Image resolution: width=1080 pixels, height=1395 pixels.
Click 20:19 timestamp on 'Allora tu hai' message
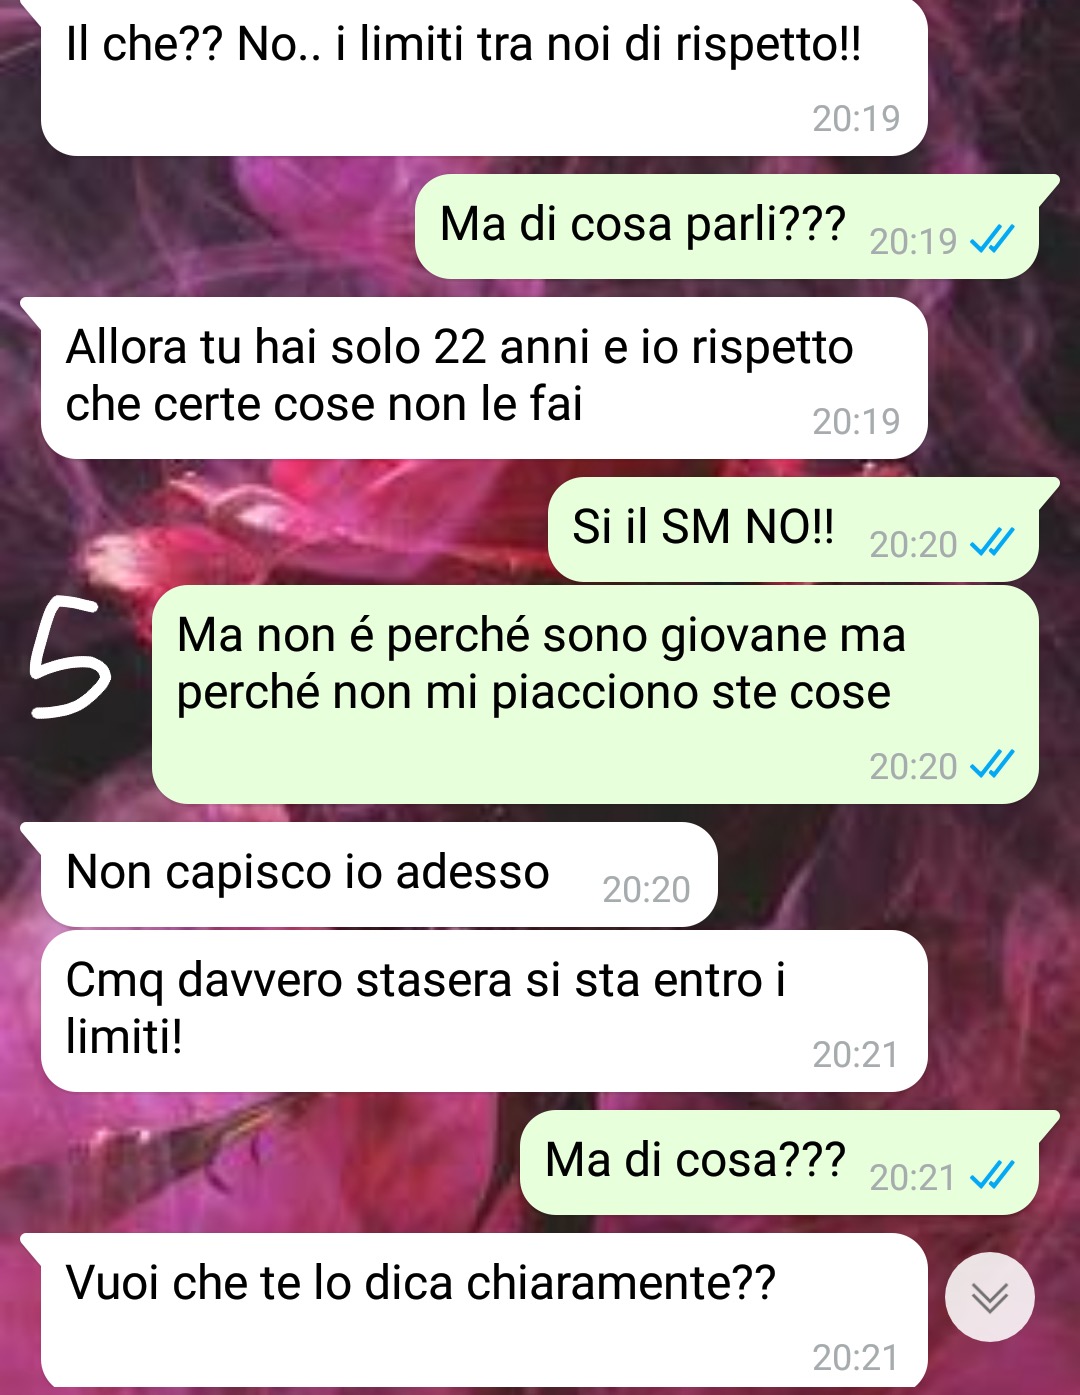[x=856, y=421]
